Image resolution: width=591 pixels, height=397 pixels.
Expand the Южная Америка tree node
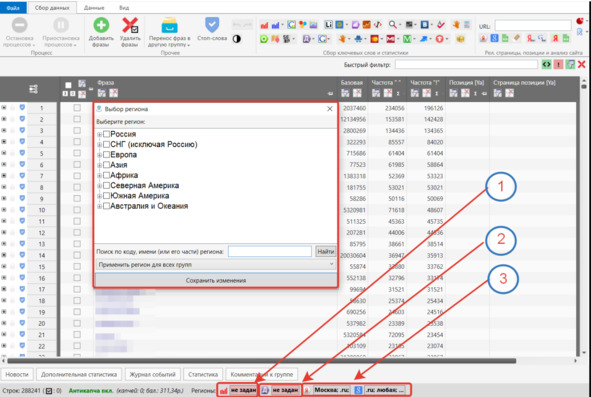100,196
